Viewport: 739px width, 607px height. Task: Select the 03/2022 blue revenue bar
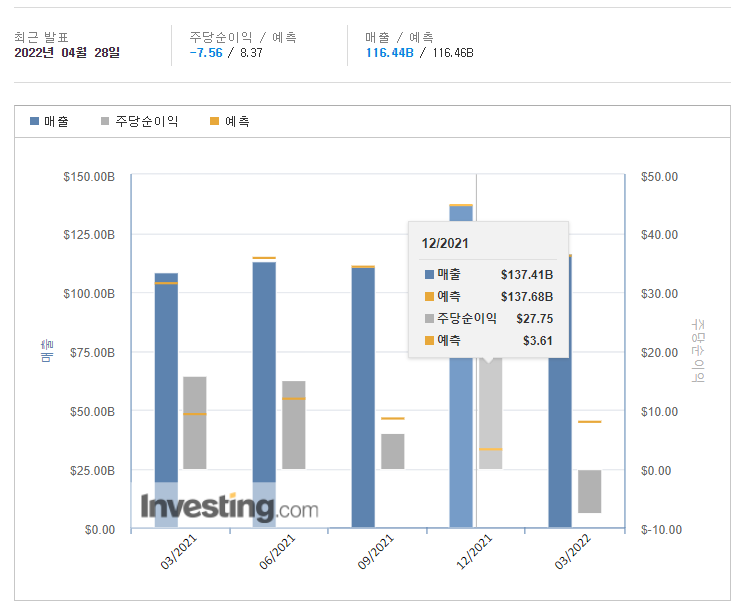point(560,441)
